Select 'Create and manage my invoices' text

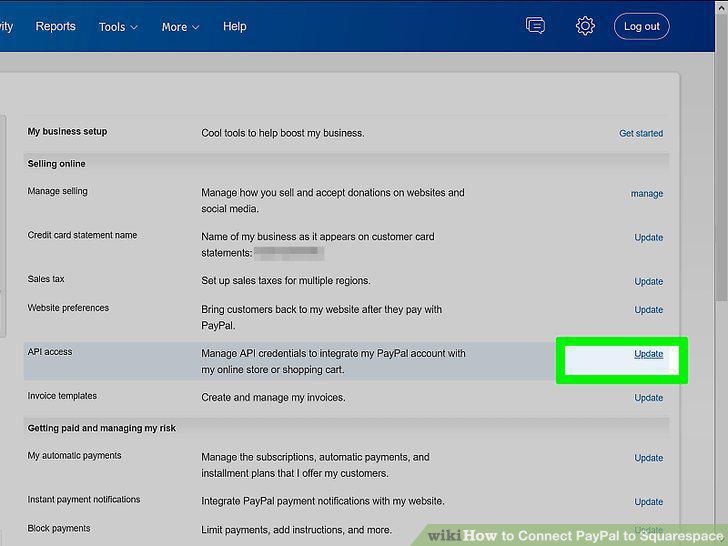pyautogui.click(x=273, y=398)
